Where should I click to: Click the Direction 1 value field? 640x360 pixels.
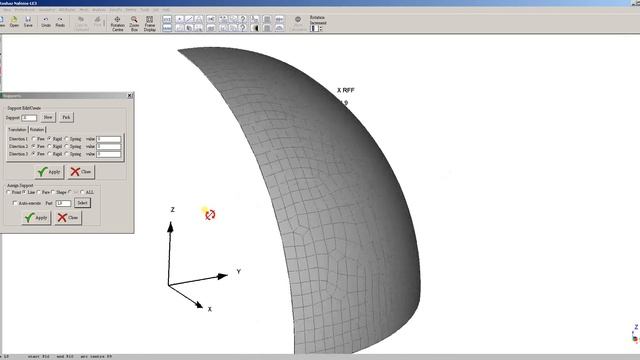coord(109,139)
